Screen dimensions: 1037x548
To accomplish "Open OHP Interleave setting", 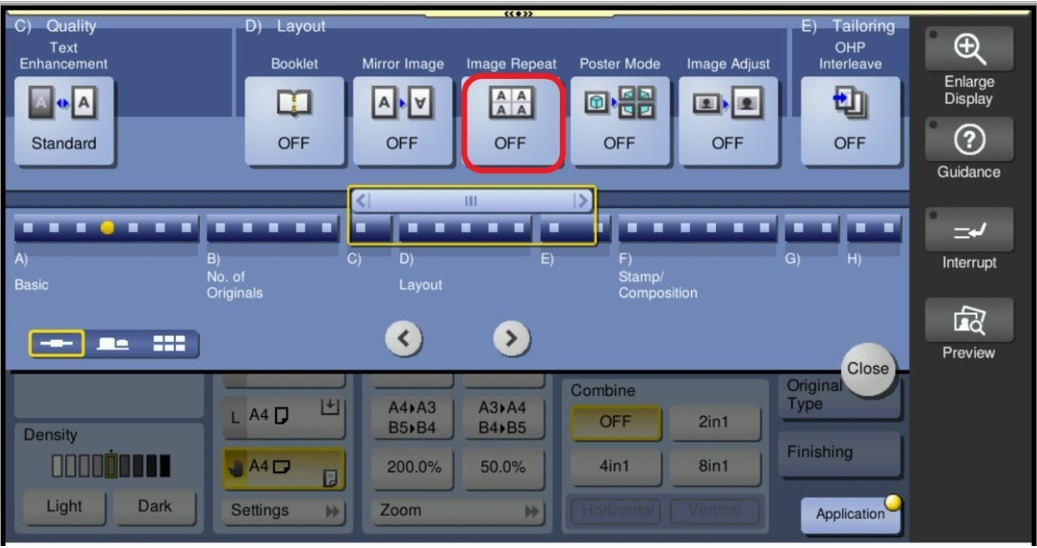I will click(x=849, y=119).
